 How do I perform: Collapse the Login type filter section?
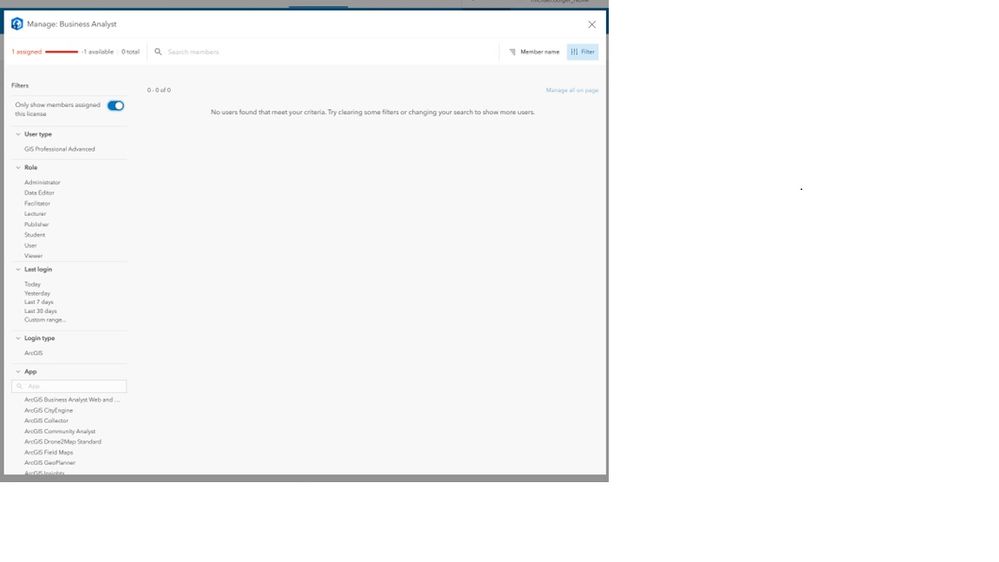18,338
